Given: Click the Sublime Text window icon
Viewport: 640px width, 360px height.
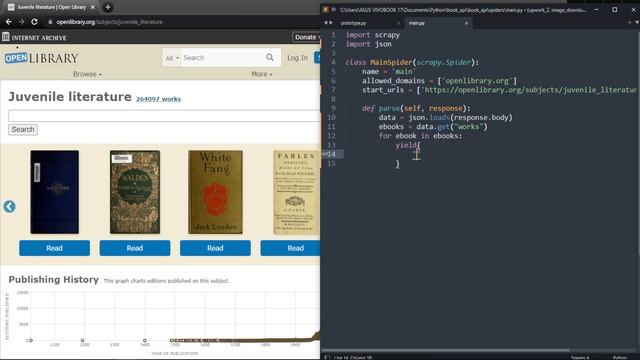Looking at the screenshot, I should click(x=326, y=9).
